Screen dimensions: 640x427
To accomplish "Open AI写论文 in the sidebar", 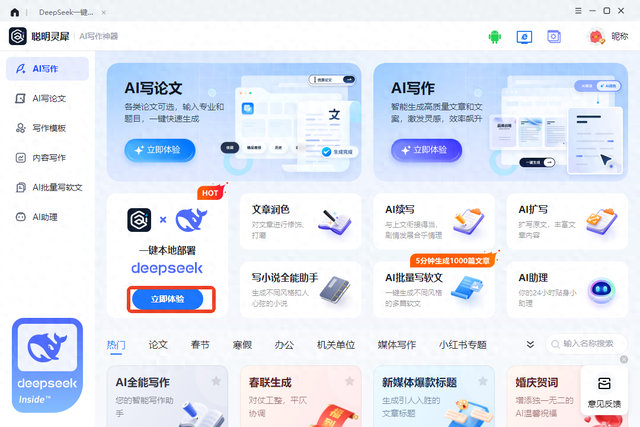I will 47,98.
